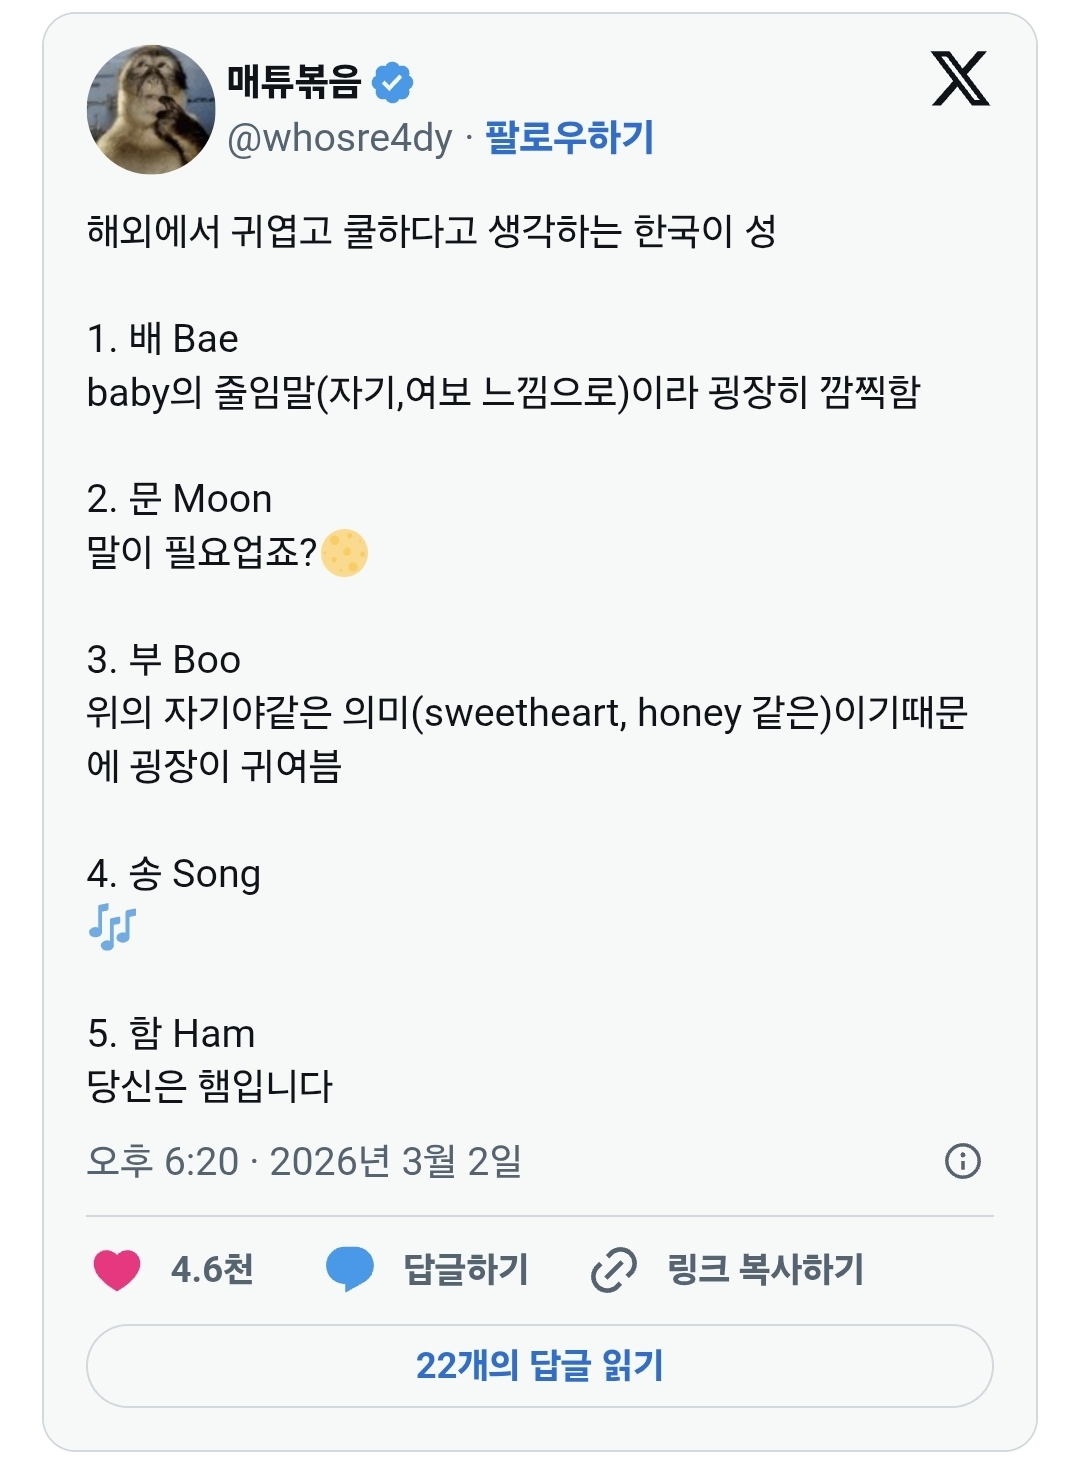Image resolution: width=1080 pixels, height=1459 pixels.
Task: Click the blue music notes emoji
Action: coord(112,926)
